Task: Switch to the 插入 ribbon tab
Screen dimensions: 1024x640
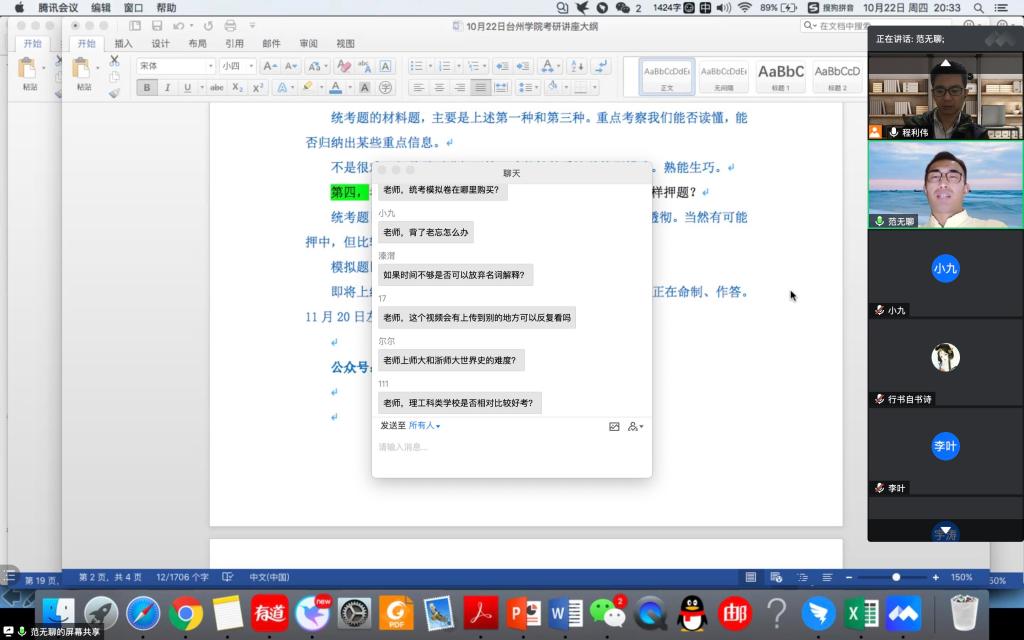Action: point(123,44)
